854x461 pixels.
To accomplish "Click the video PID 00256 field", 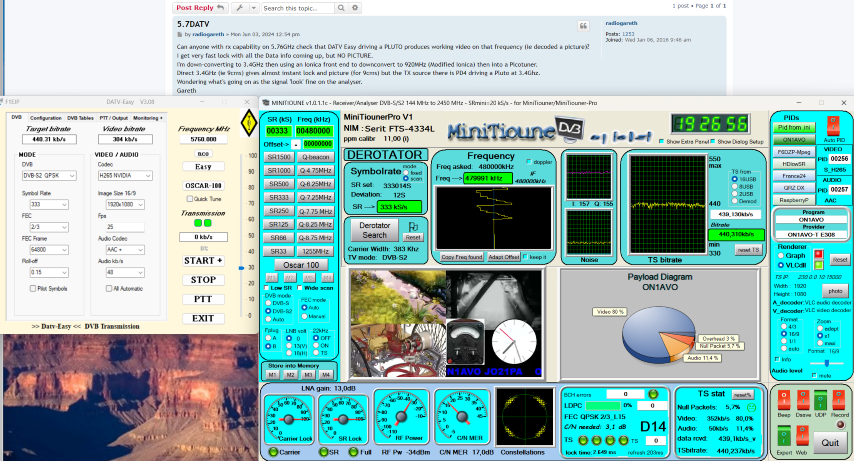I will tap(839, 159).
